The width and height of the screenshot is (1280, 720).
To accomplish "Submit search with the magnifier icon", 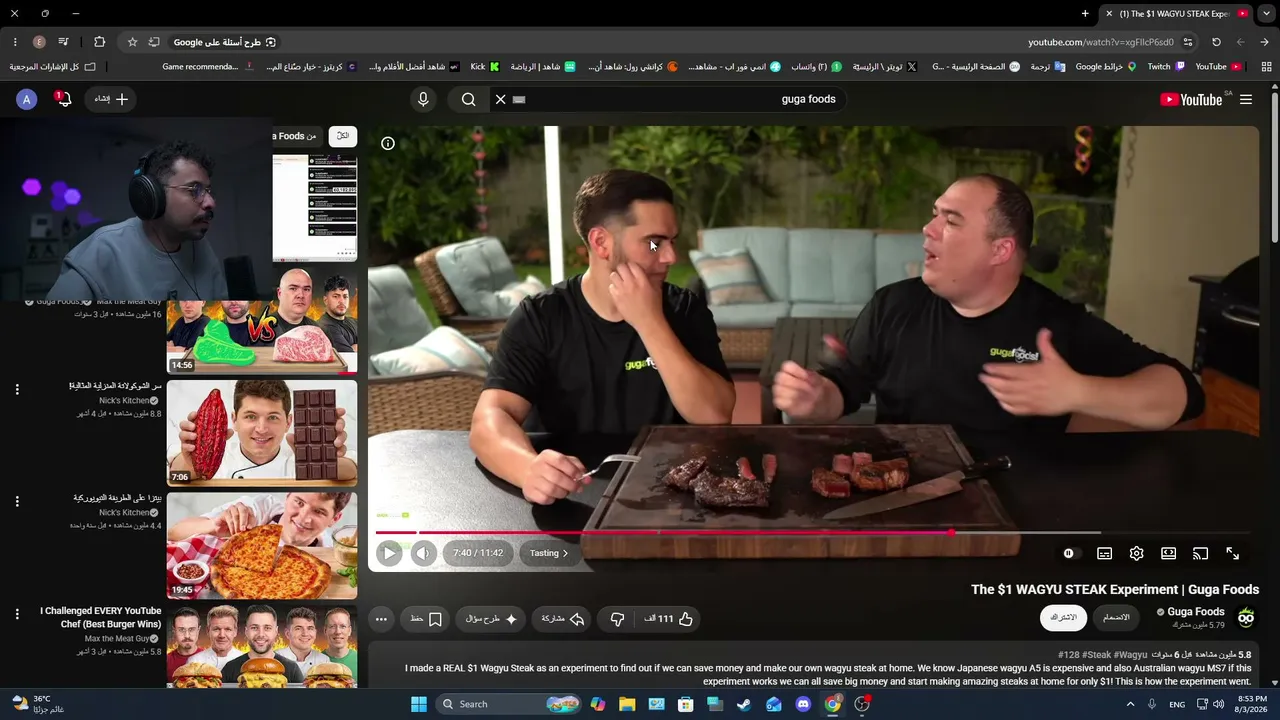I will tap(468, 99).
